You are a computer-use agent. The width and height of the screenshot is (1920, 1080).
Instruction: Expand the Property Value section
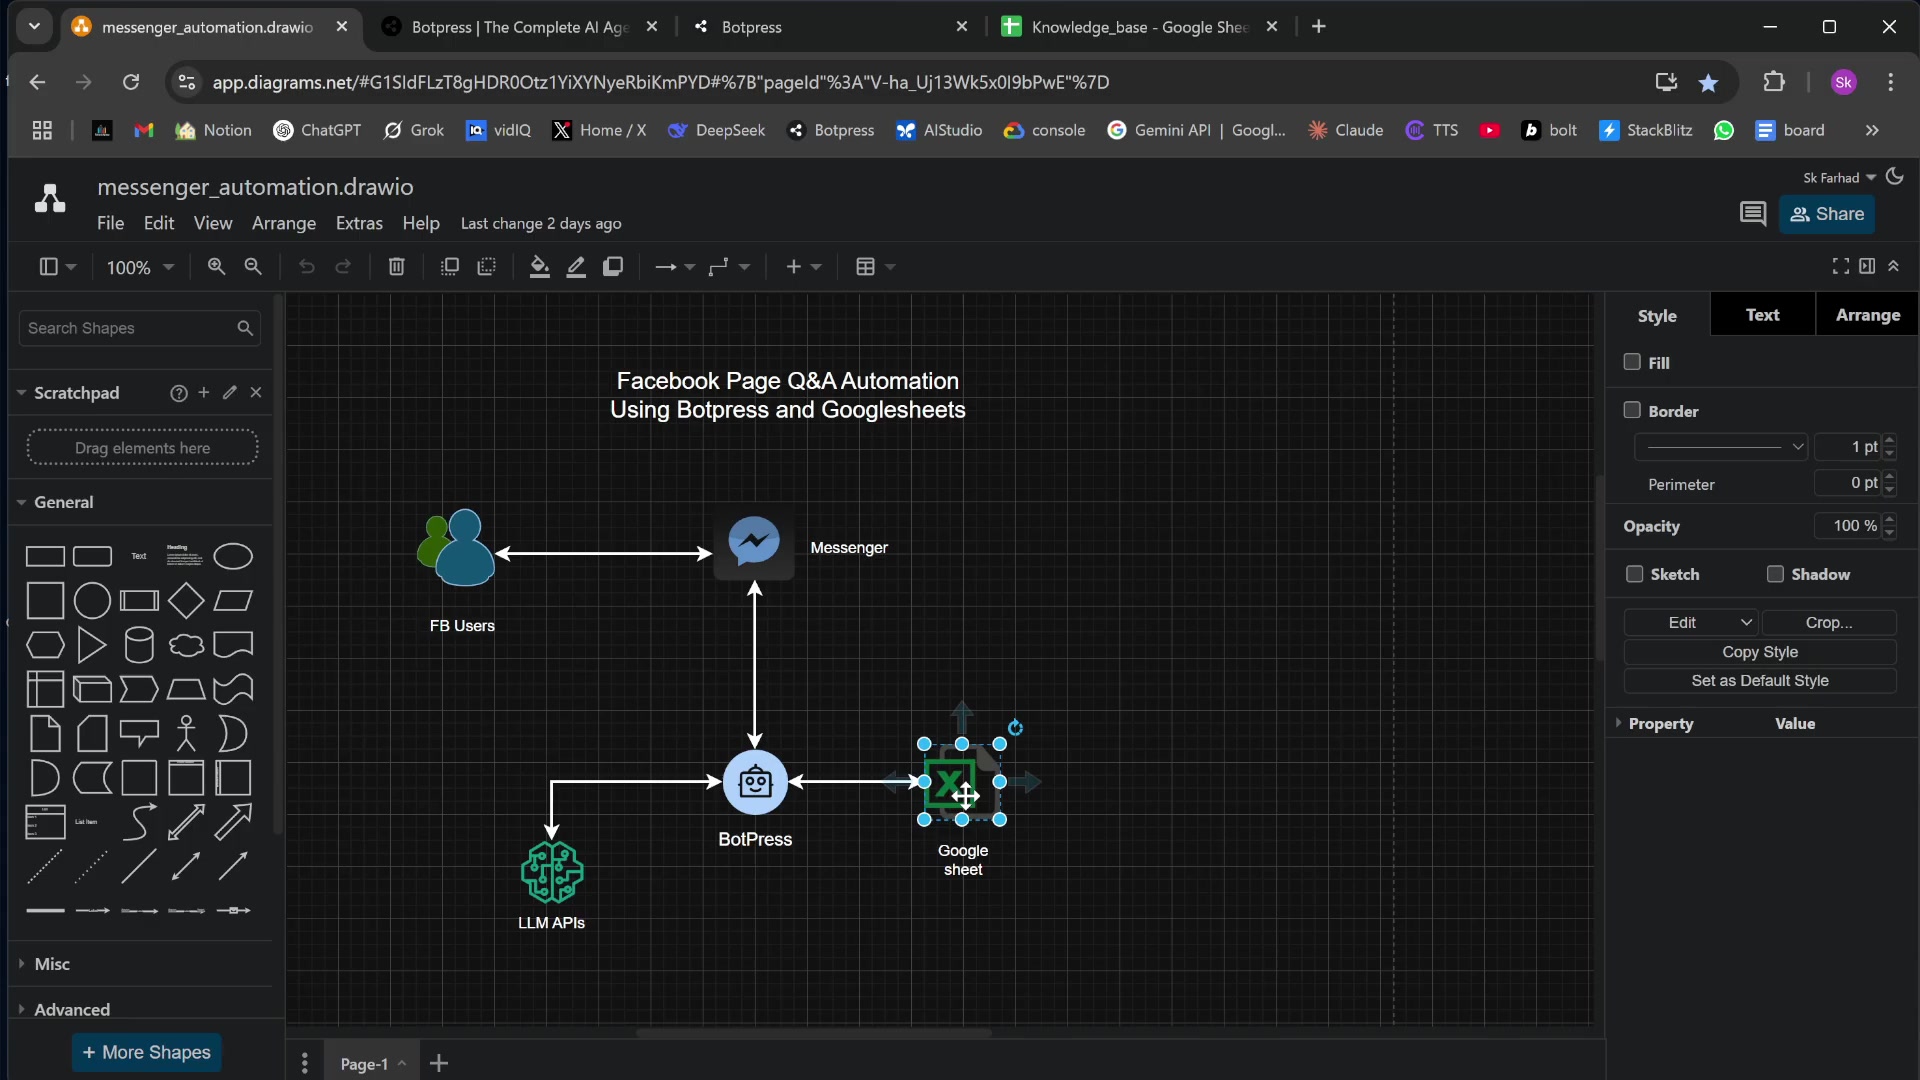pyautogui.click(x=1661, y=723)
